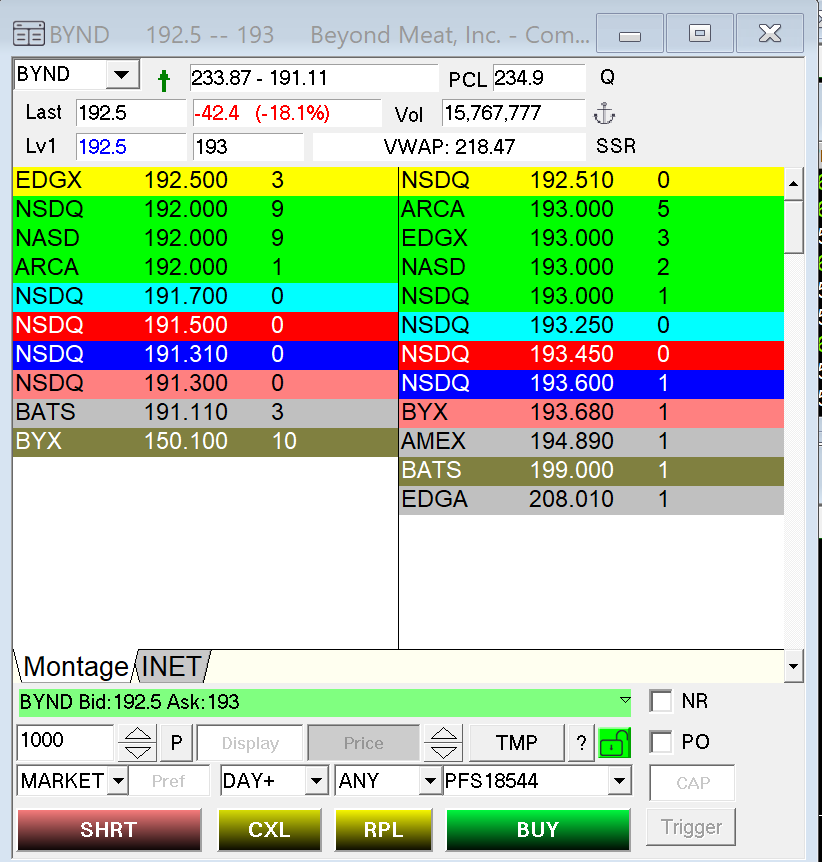The image size is (822, 862).
Task: Click the Pref field
Action: pyautogui.click(x=168, y=781)
